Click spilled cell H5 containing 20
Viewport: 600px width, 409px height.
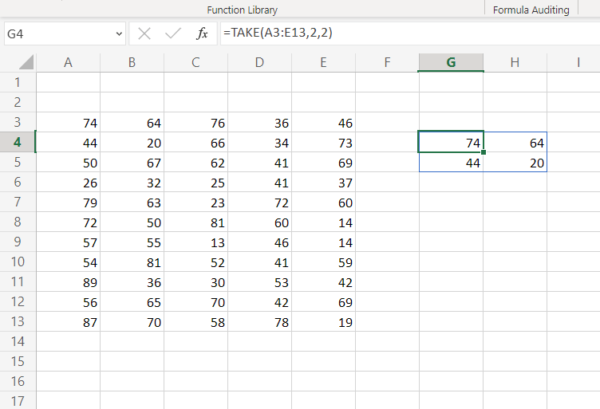point(515,162)
